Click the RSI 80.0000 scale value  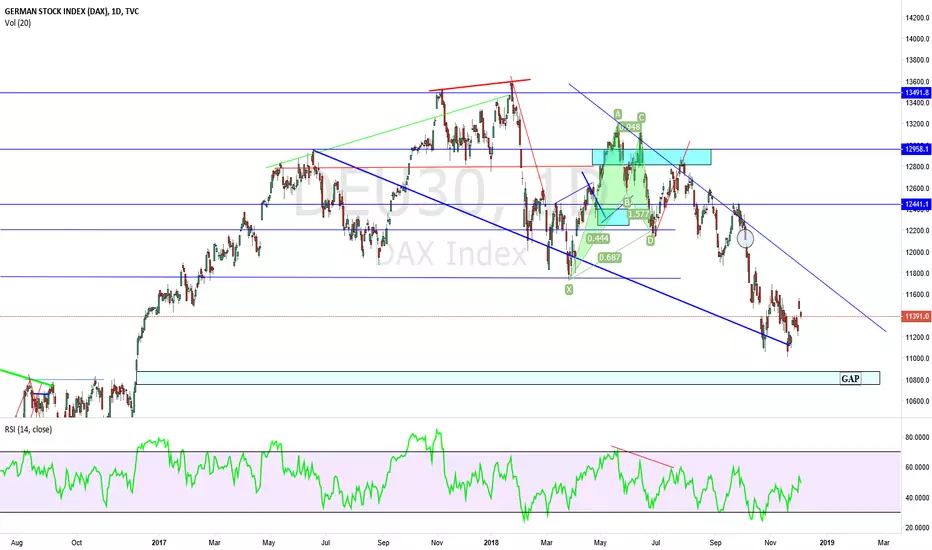coord(917,437)
